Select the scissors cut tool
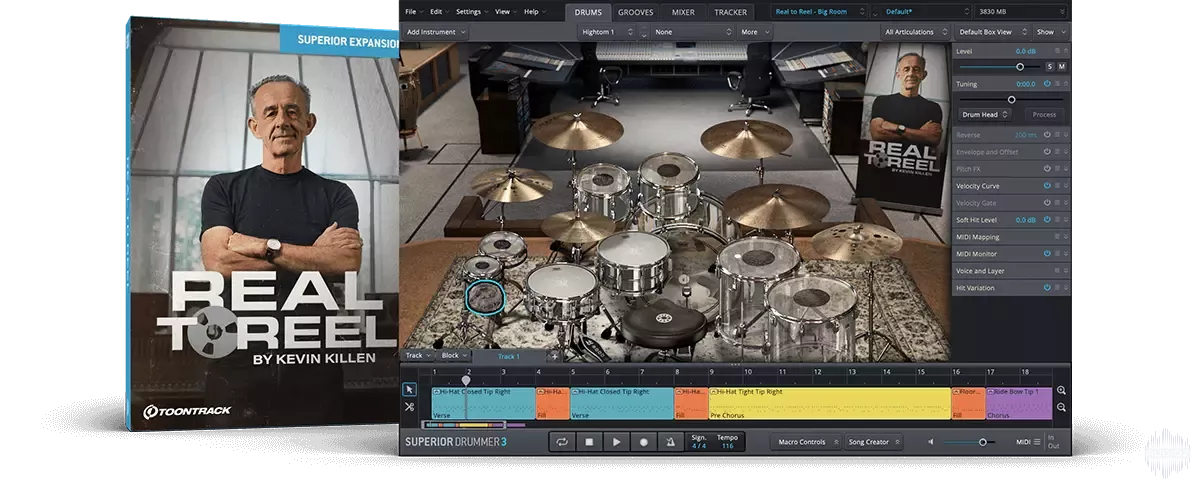Screen dimensions: 1200x488 [409, 407]
